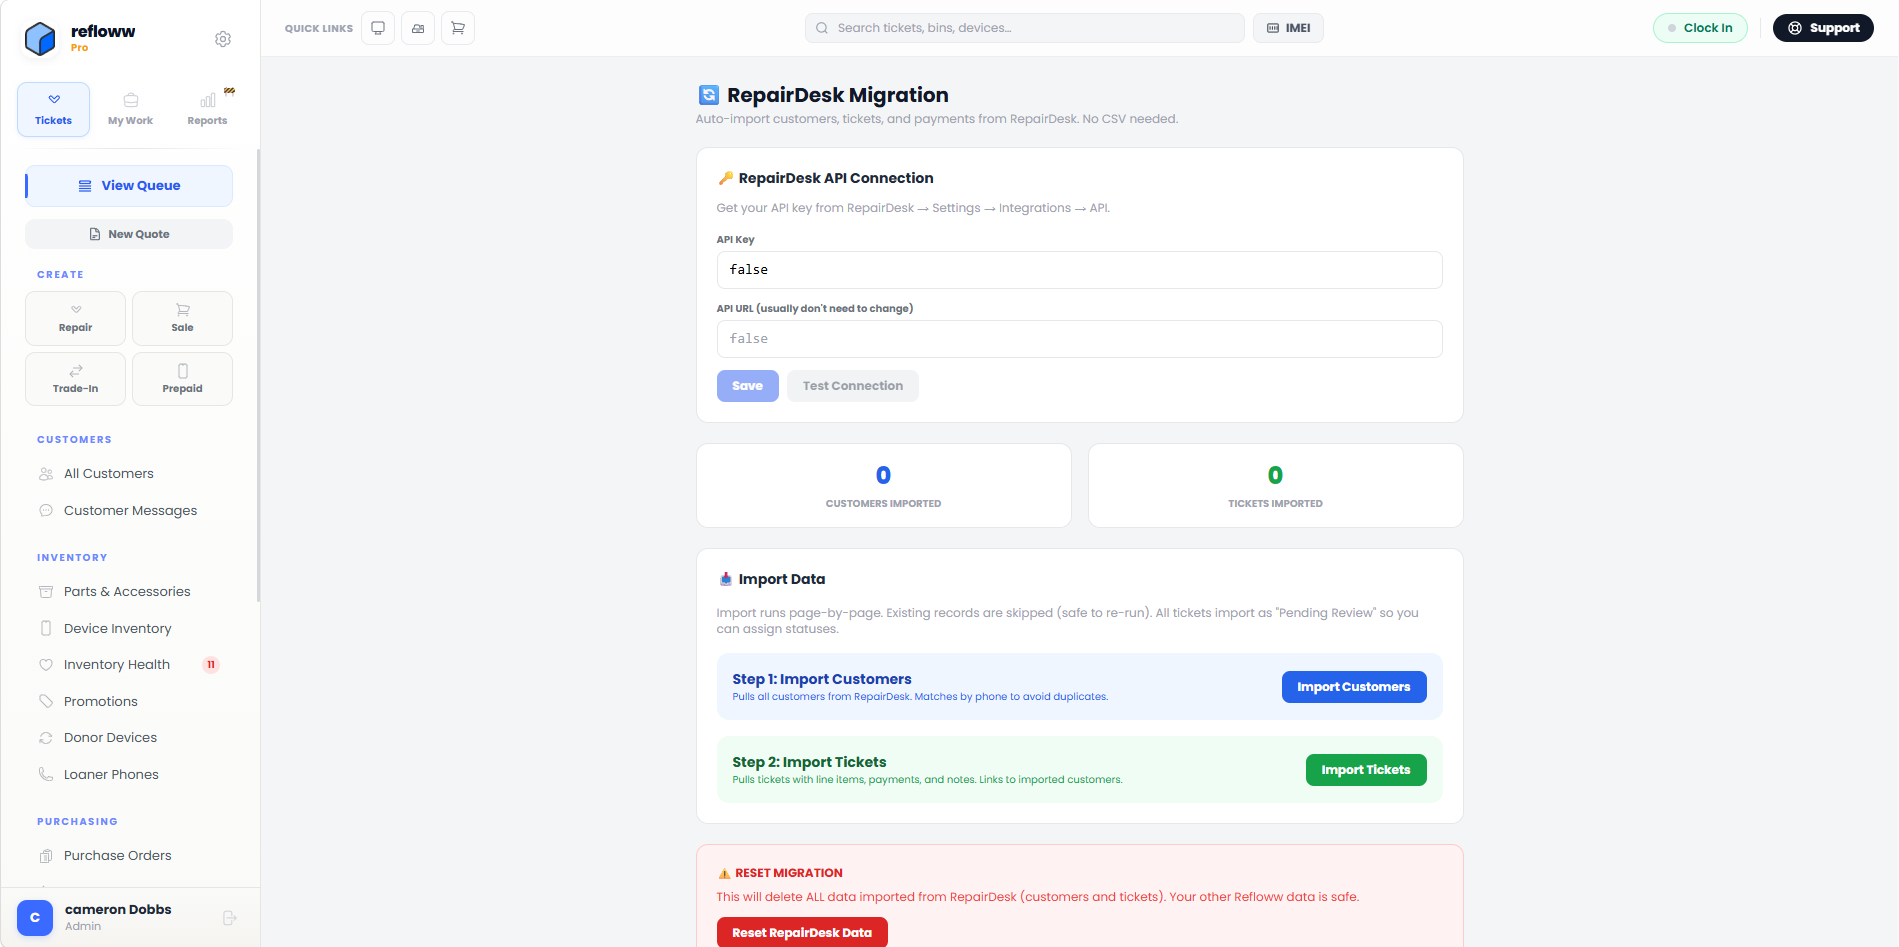Image resolution: width=1899 pixels, height=947 pixels.
Task: Click the refloww cube logo
Action: 40,39
